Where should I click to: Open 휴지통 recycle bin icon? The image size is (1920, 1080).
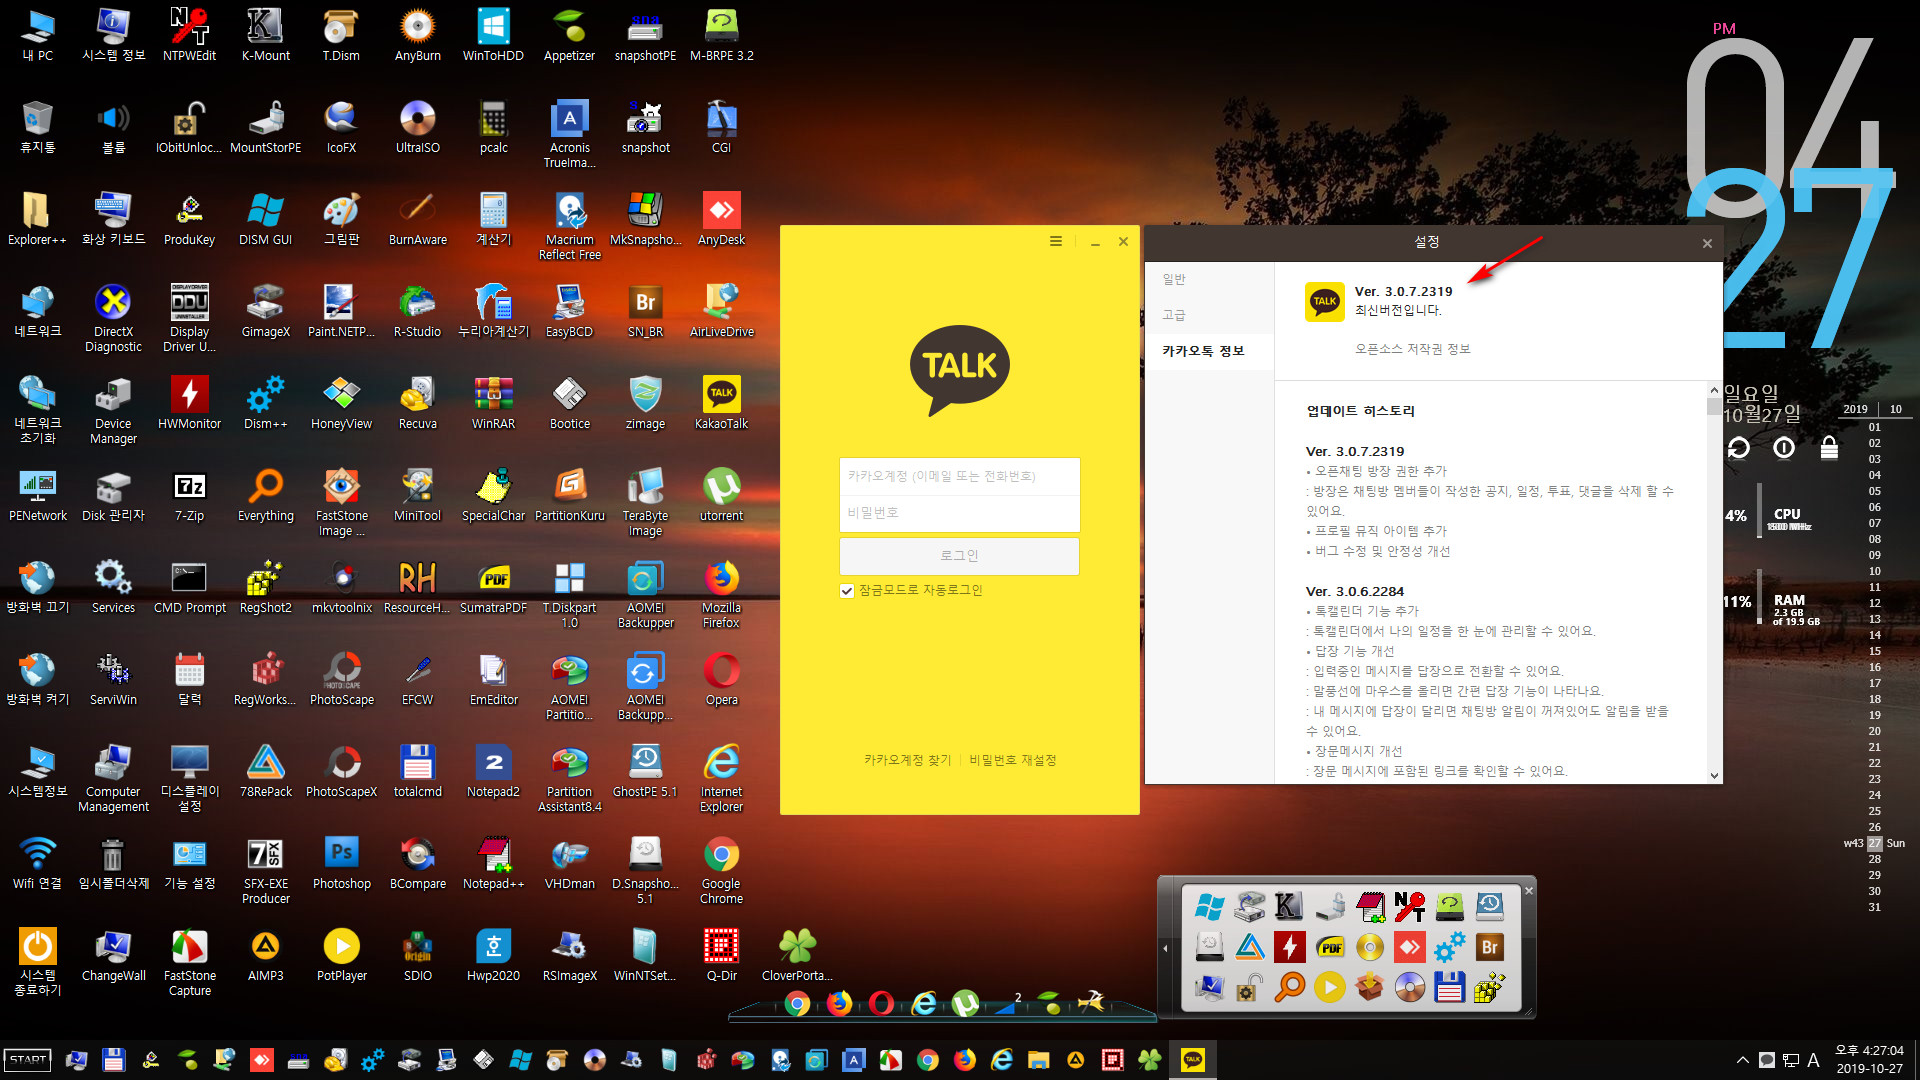tap(38, 126)
